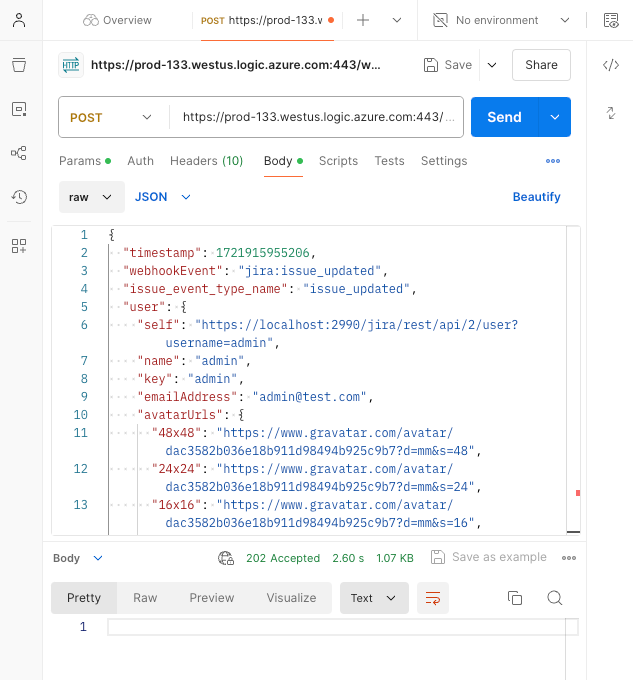633x680 pixels.
Task: Click the 202 Accepted status
Action: (x=283, y=558)
